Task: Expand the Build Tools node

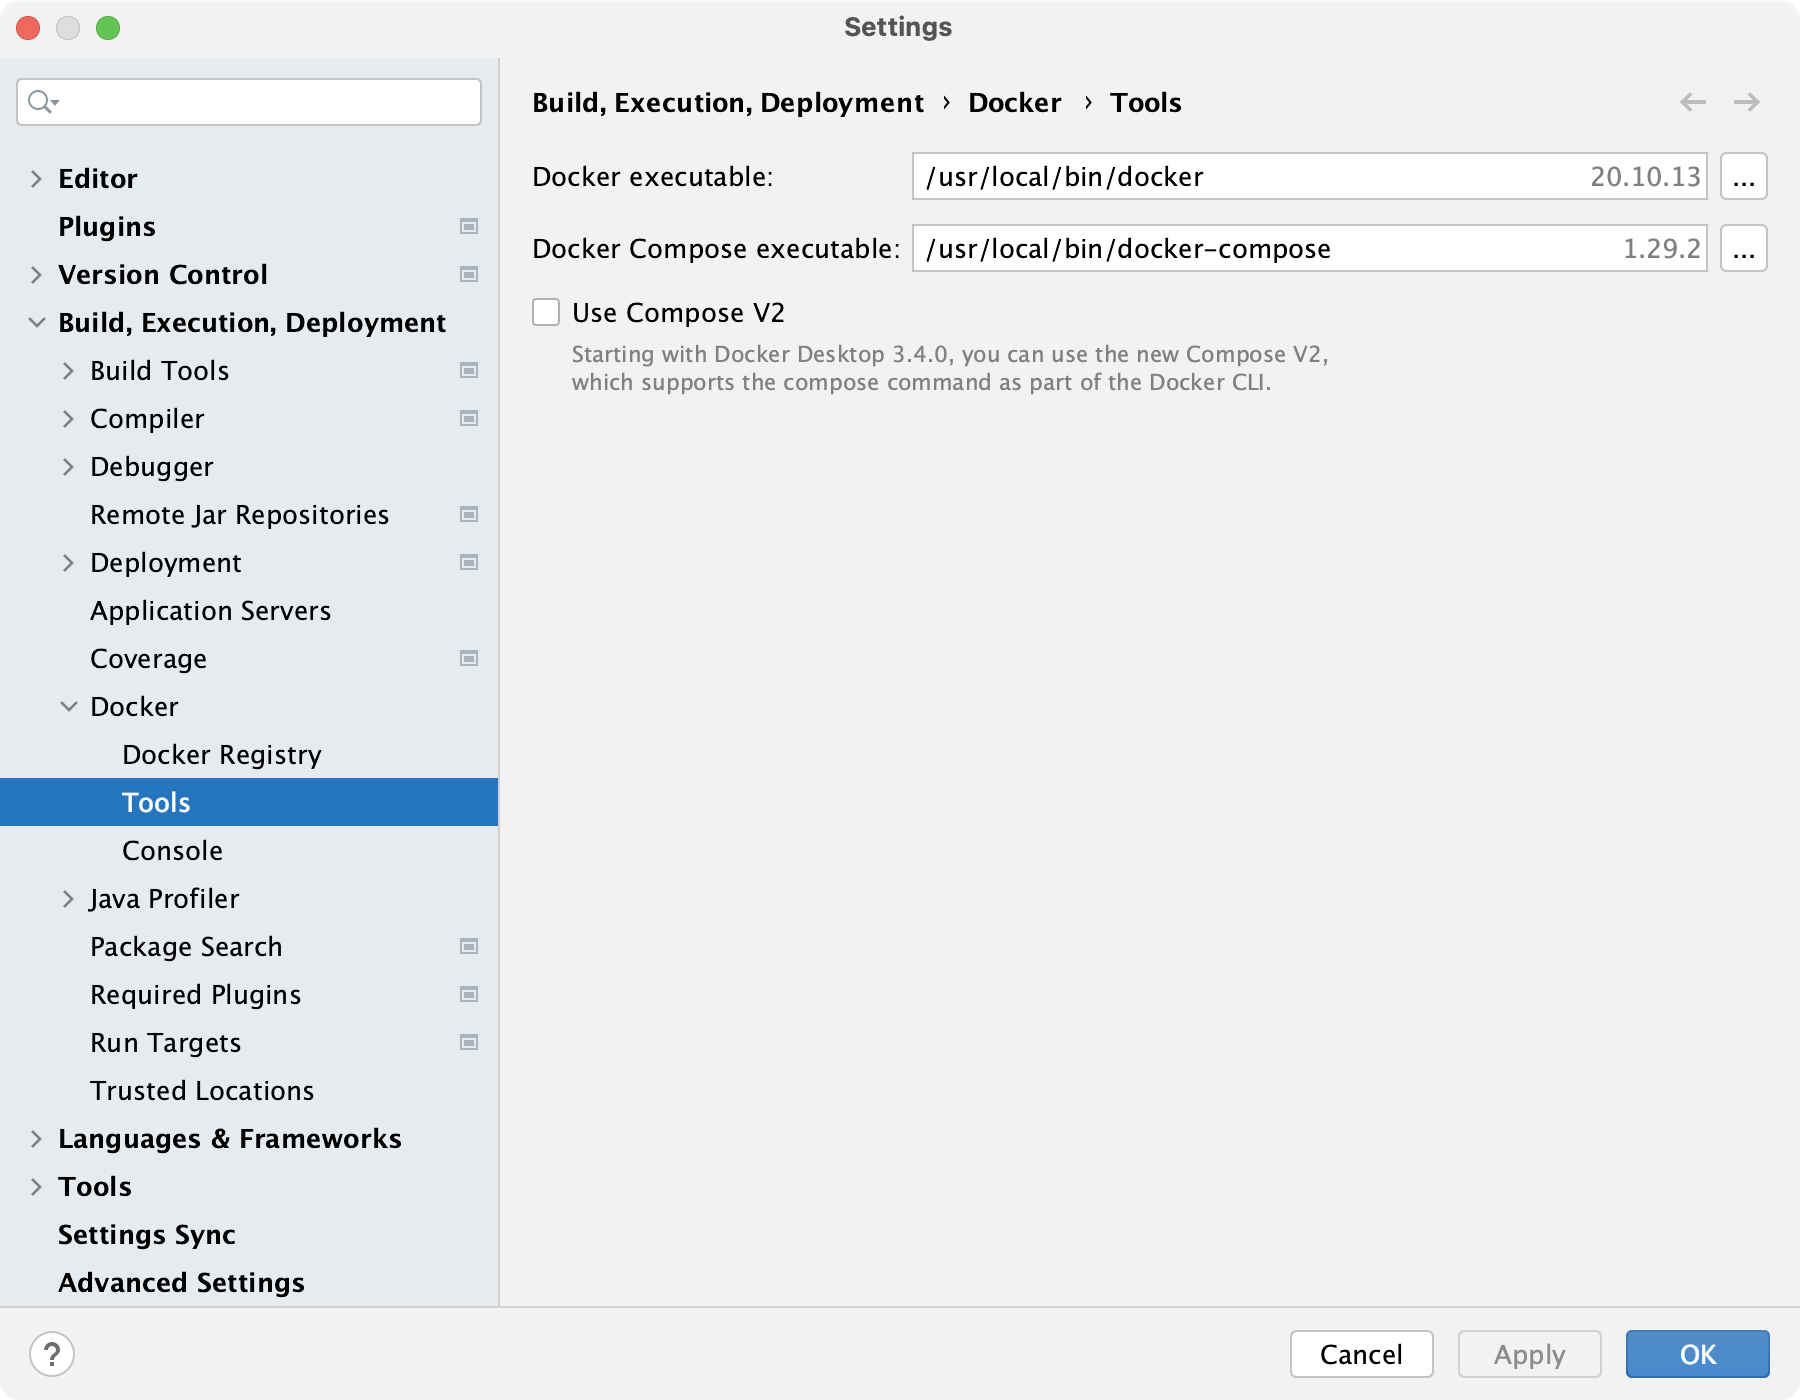Action: tap(69, 371)
